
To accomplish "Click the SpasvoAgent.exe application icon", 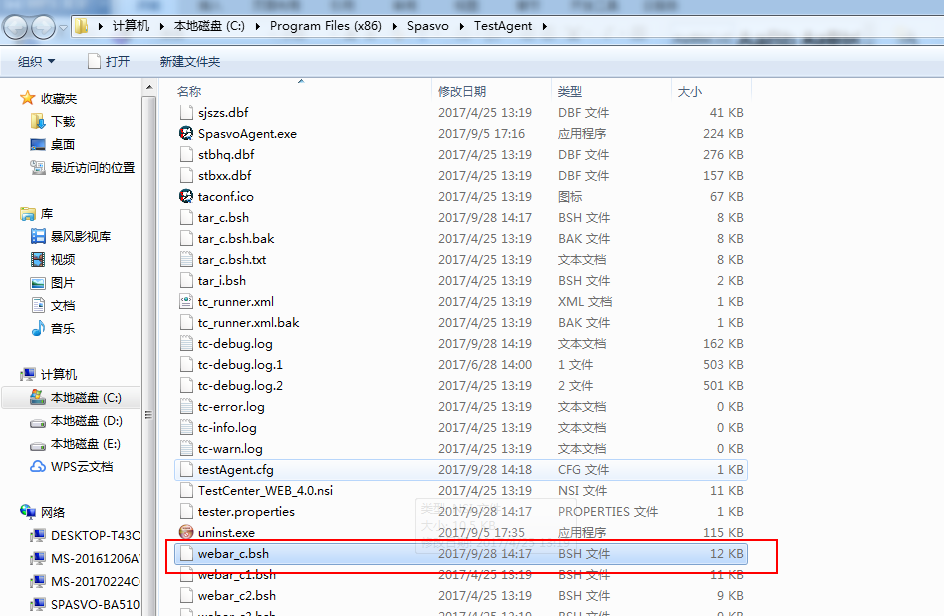I will (x=186, y=133).
